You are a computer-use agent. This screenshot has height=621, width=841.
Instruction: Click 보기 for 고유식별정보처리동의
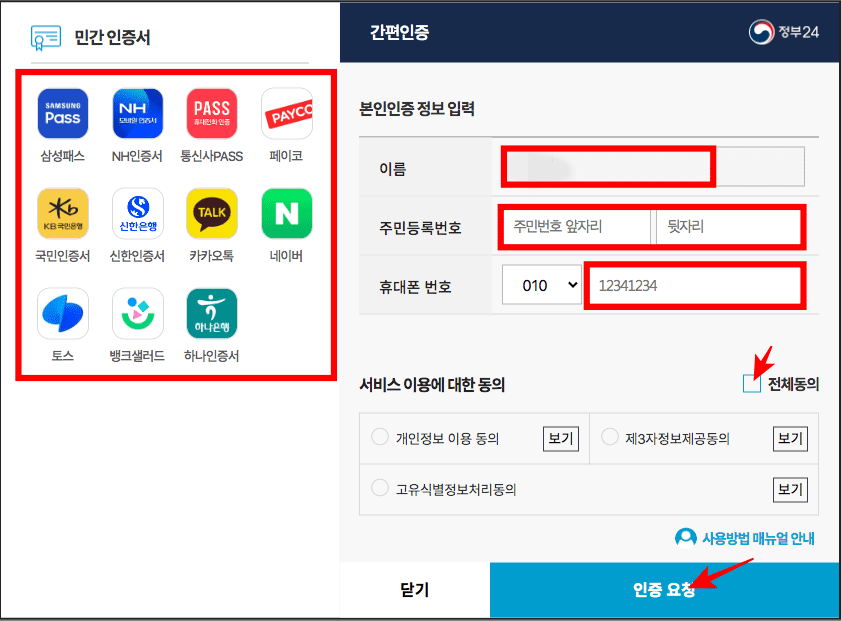[x=790, y=490]
